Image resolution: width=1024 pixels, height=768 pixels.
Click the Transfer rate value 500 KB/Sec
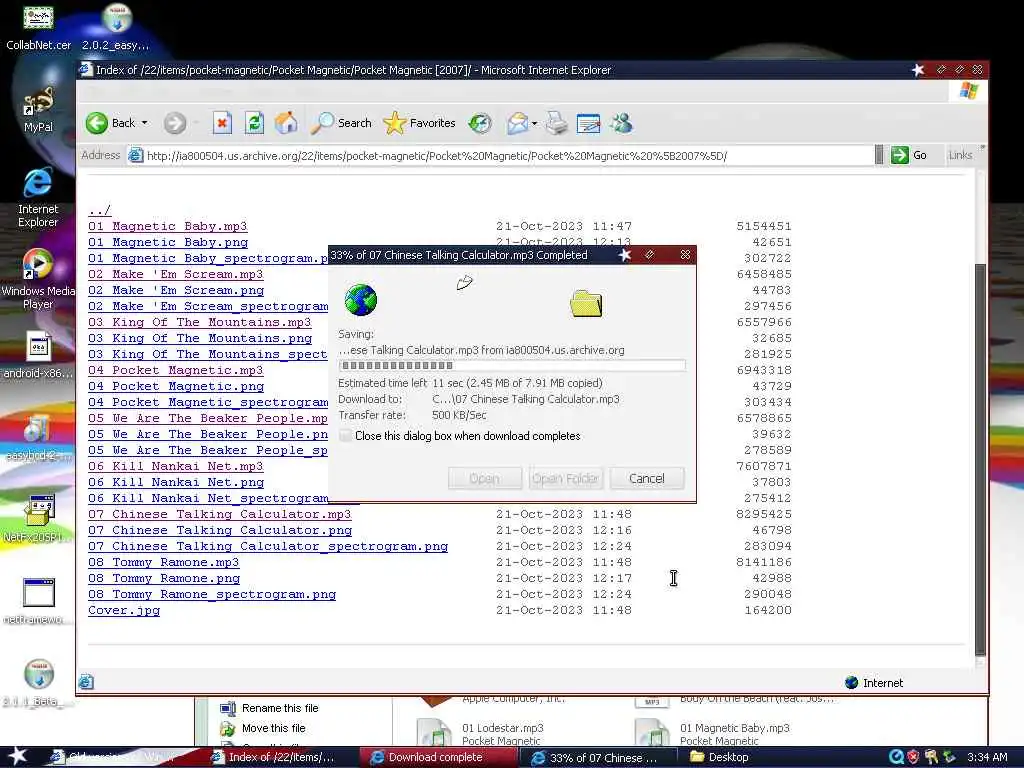coord(459,415)
